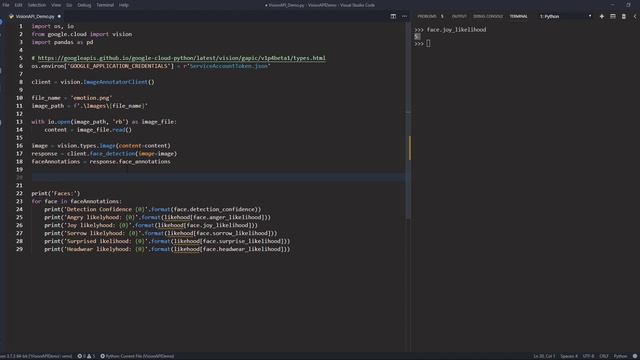Click the terminal prompt input cursor
This screenshot has height=360, width=640.
(428, 43)
